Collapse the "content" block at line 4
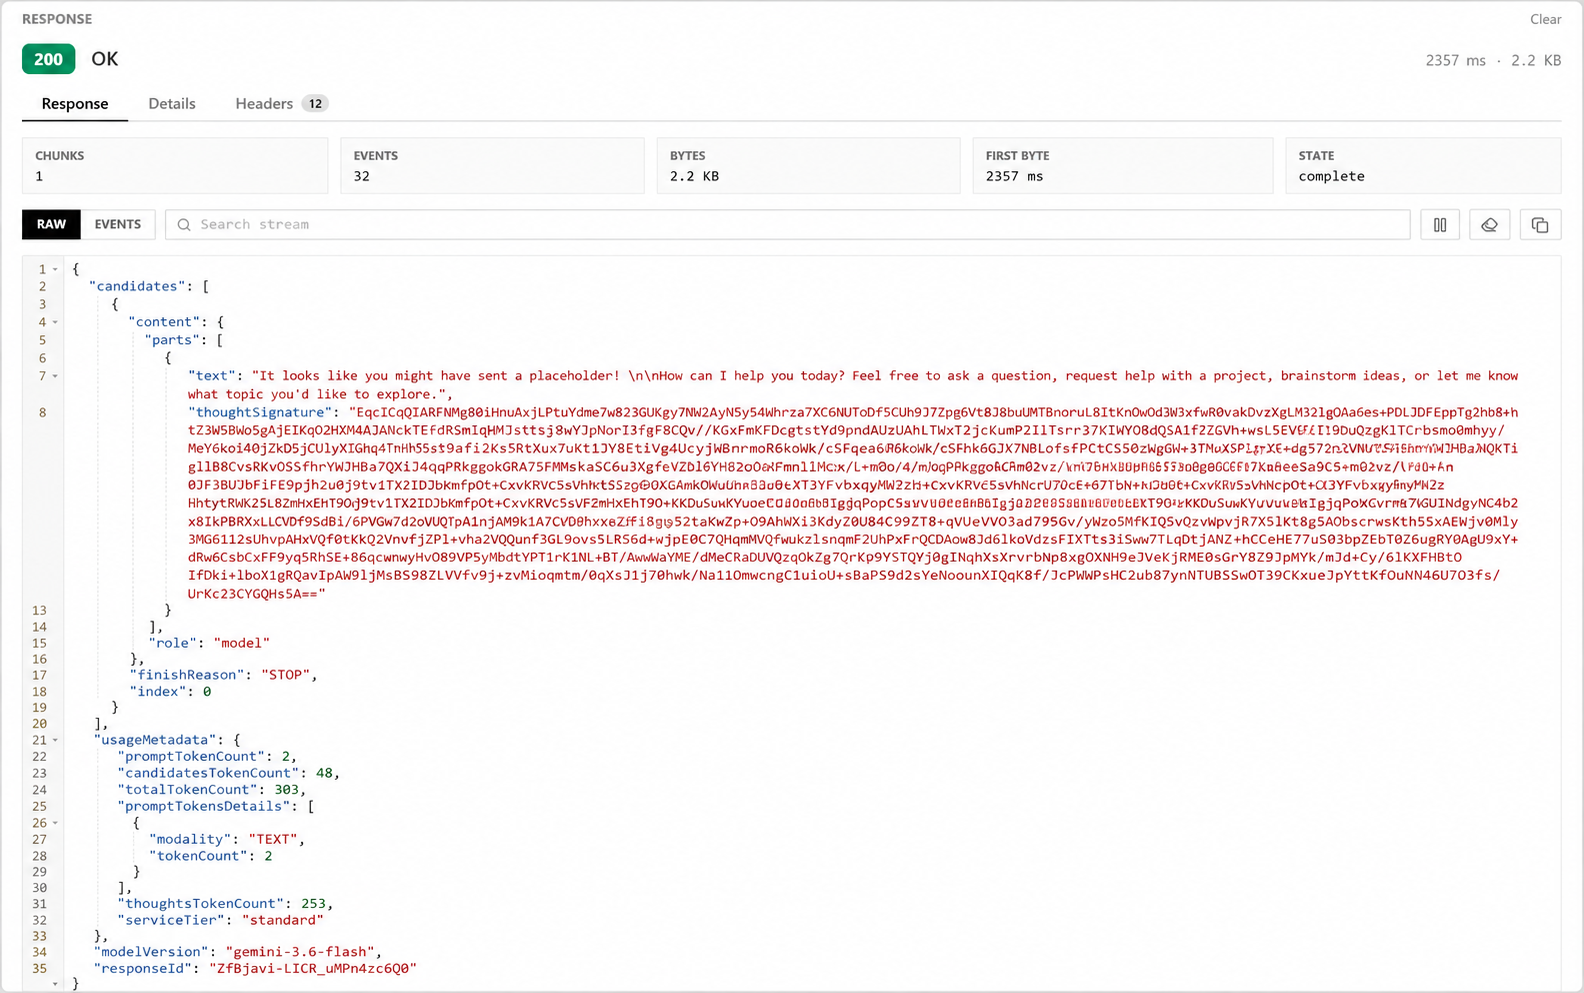 tap(55, 322)
